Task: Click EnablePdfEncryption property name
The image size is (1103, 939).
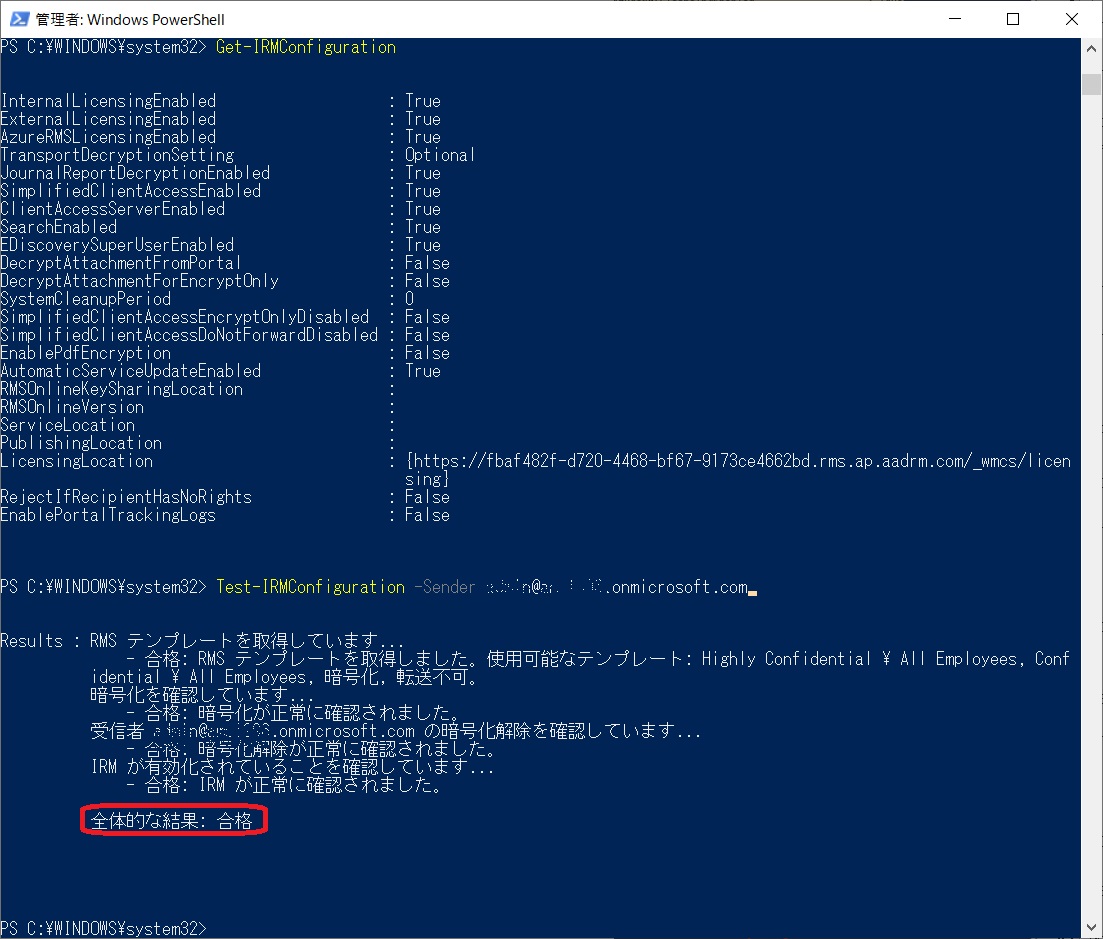Action: click(x=86, y=353)
